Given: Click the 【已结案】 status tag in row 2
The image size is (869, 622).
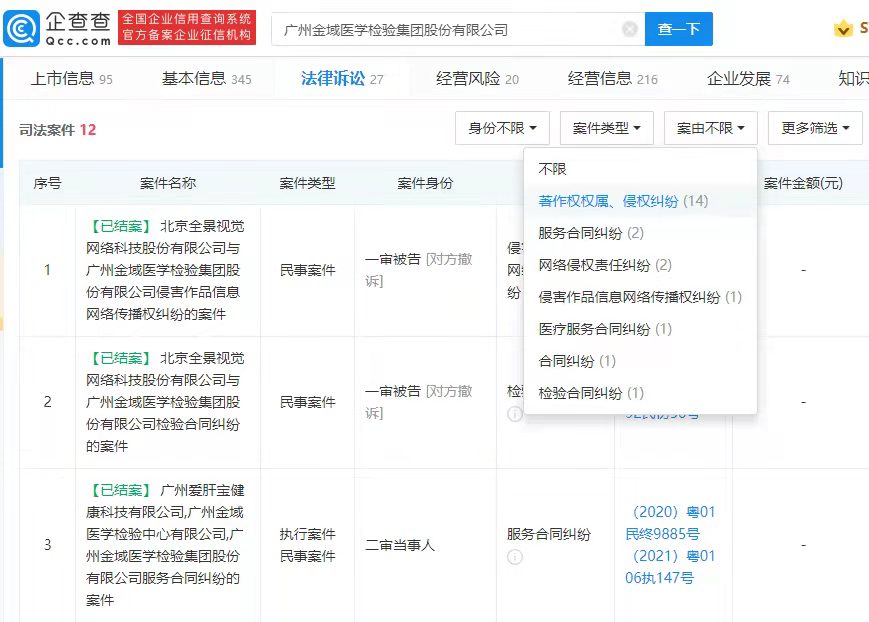Looking at the screenshot, I should [x=120, y=358].
